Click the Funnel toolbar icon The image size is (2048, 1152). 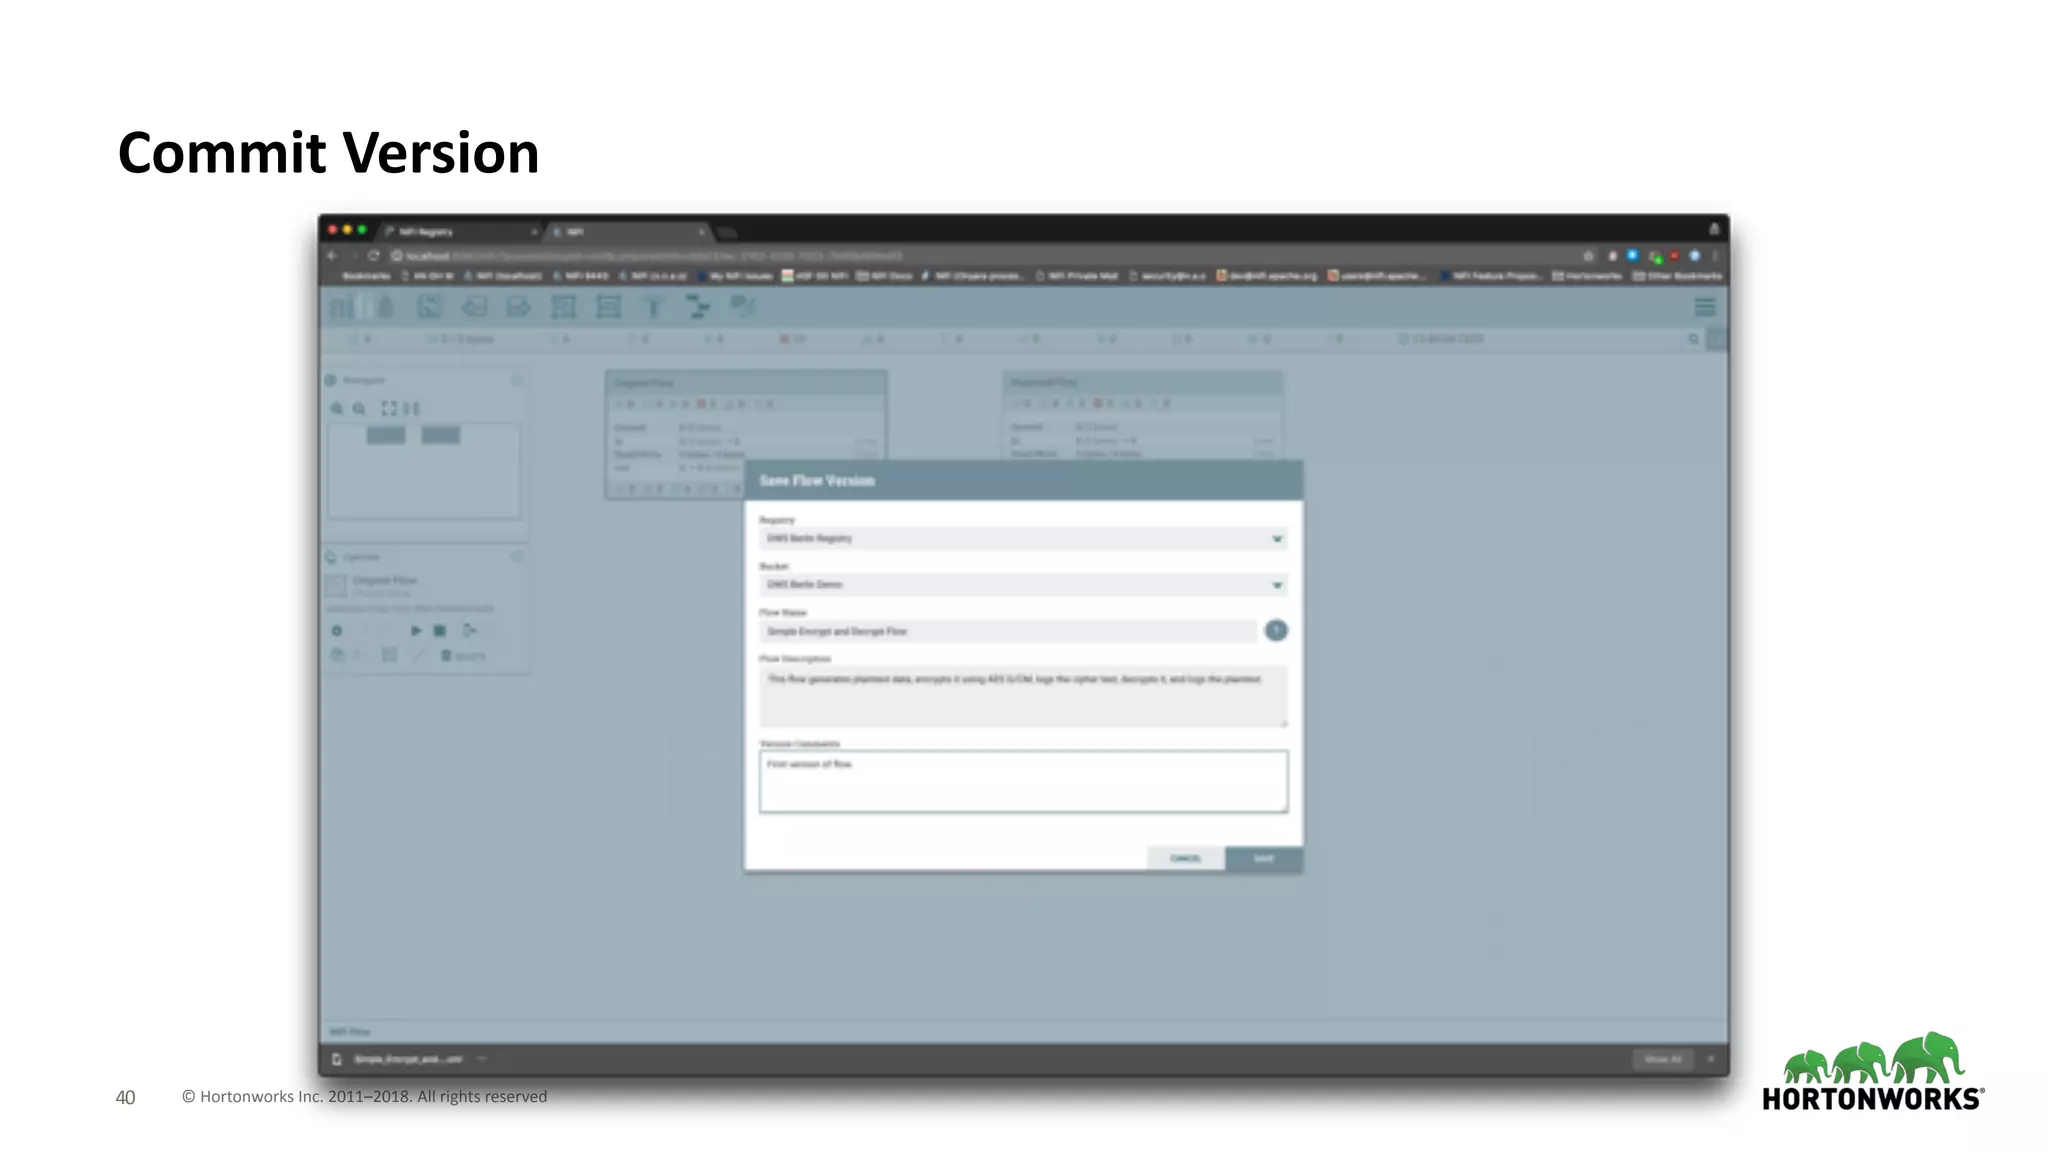653,307
